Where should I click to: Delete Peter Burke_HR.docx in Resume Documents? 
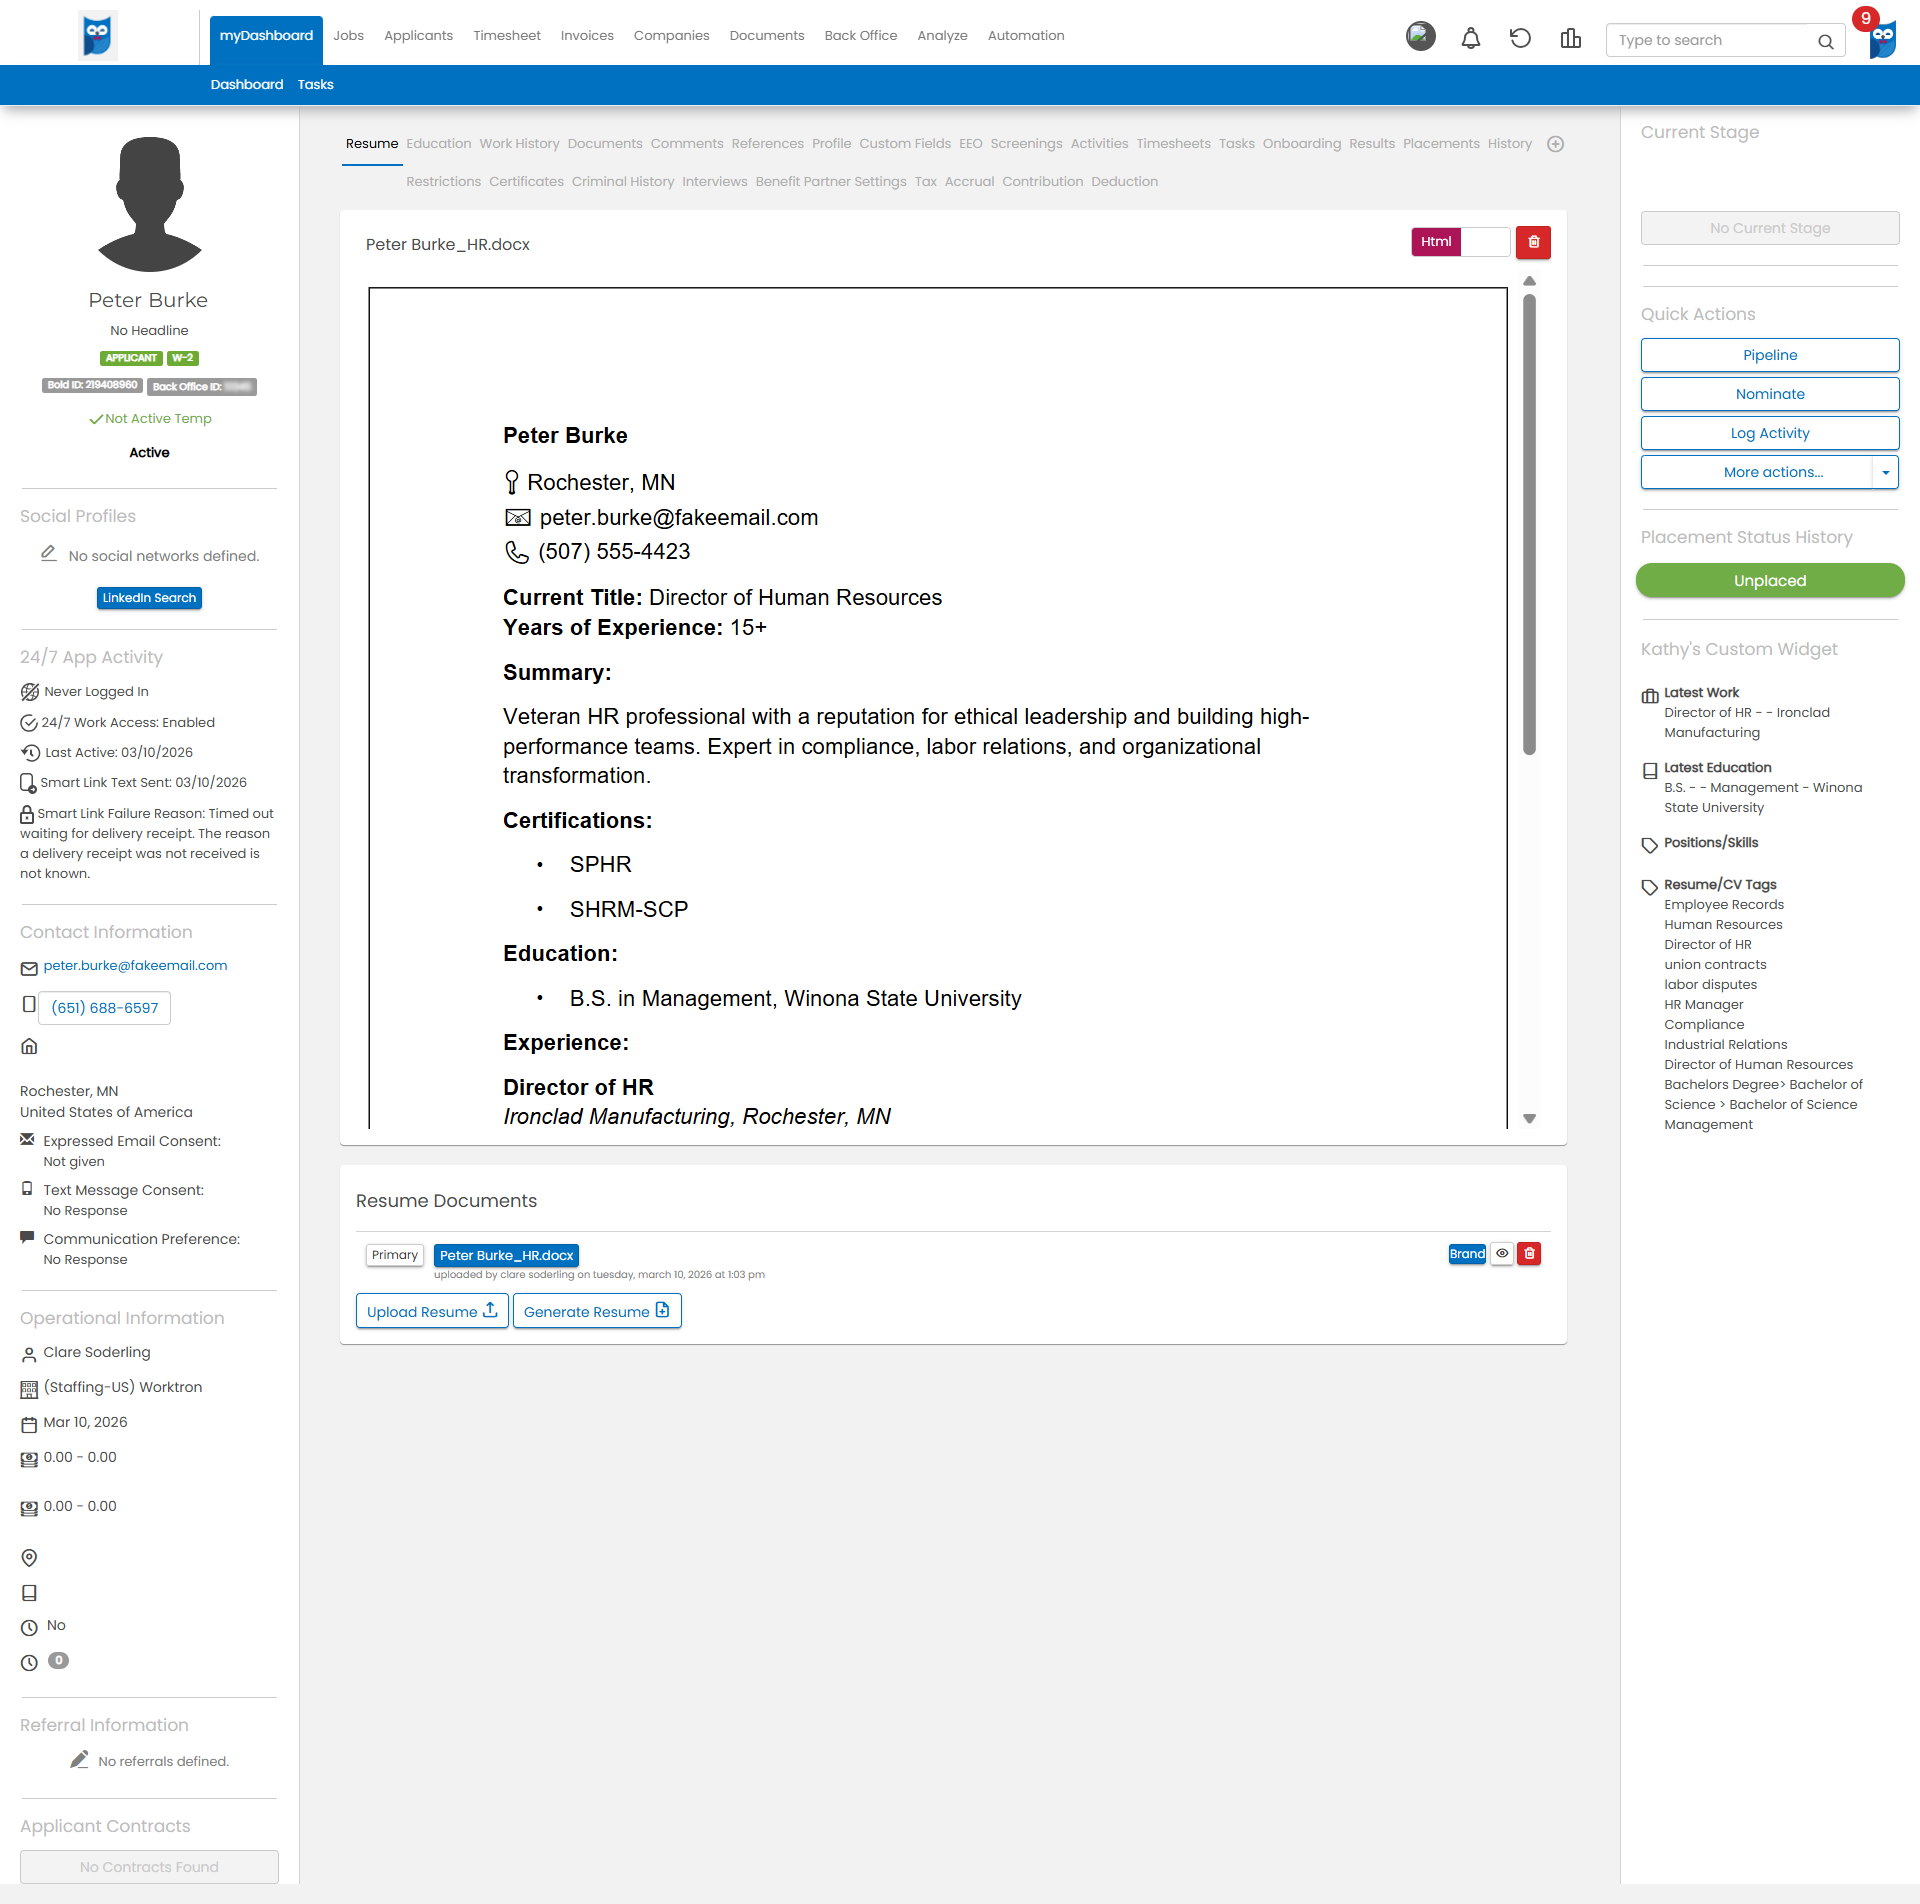coord(1529,1254)
